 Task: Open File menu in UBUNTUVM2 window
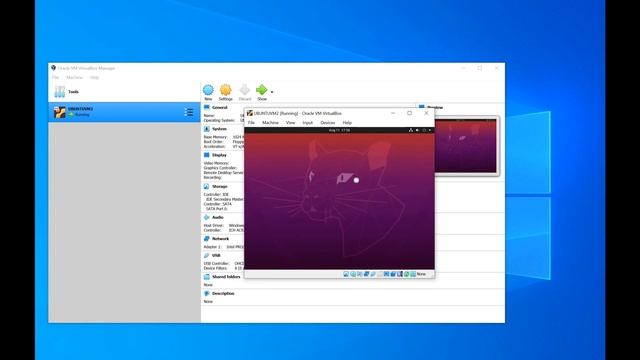tap(251, 122)
